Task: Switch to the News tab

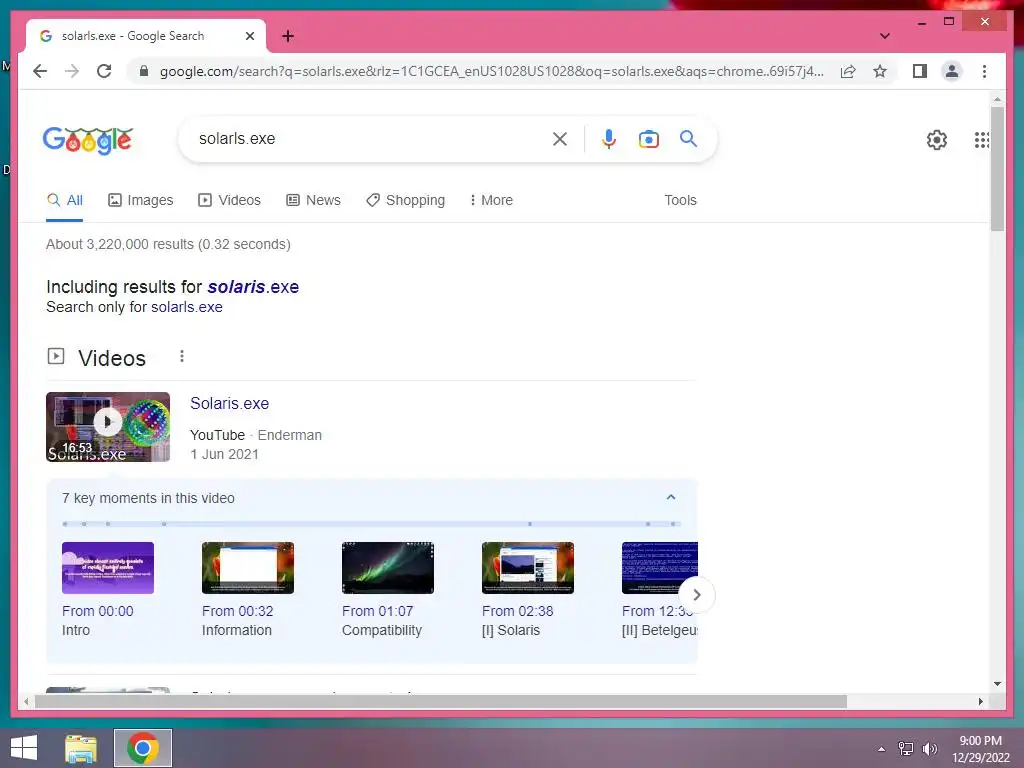Action: tap(313, 200)
